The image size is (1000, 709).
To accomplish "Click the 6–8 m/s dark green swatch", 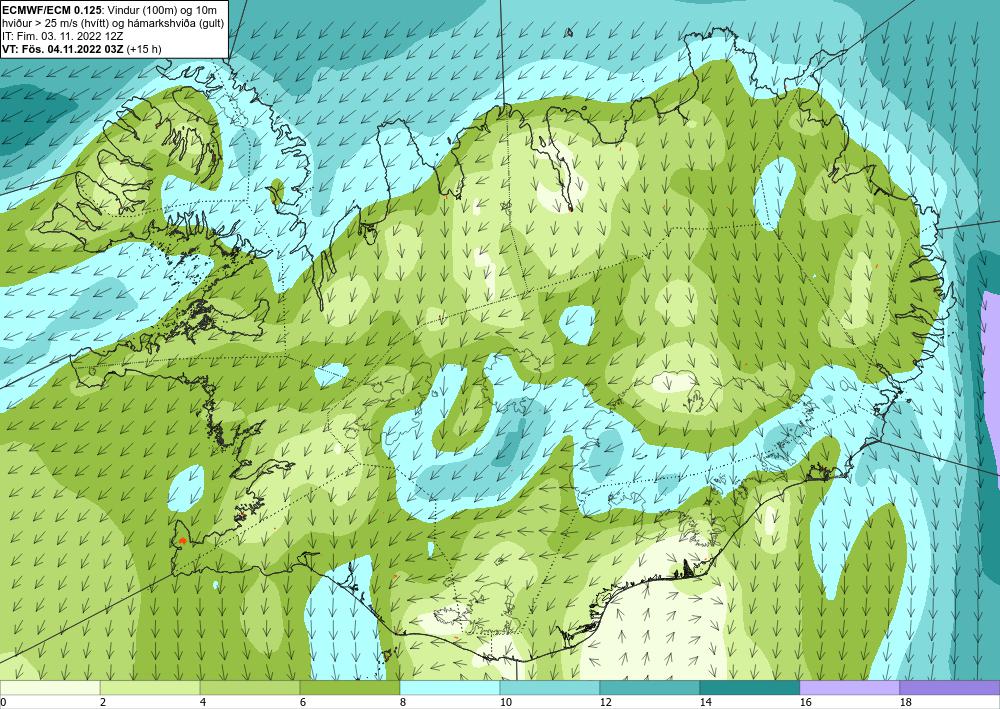I will click(x=349, y=688).
